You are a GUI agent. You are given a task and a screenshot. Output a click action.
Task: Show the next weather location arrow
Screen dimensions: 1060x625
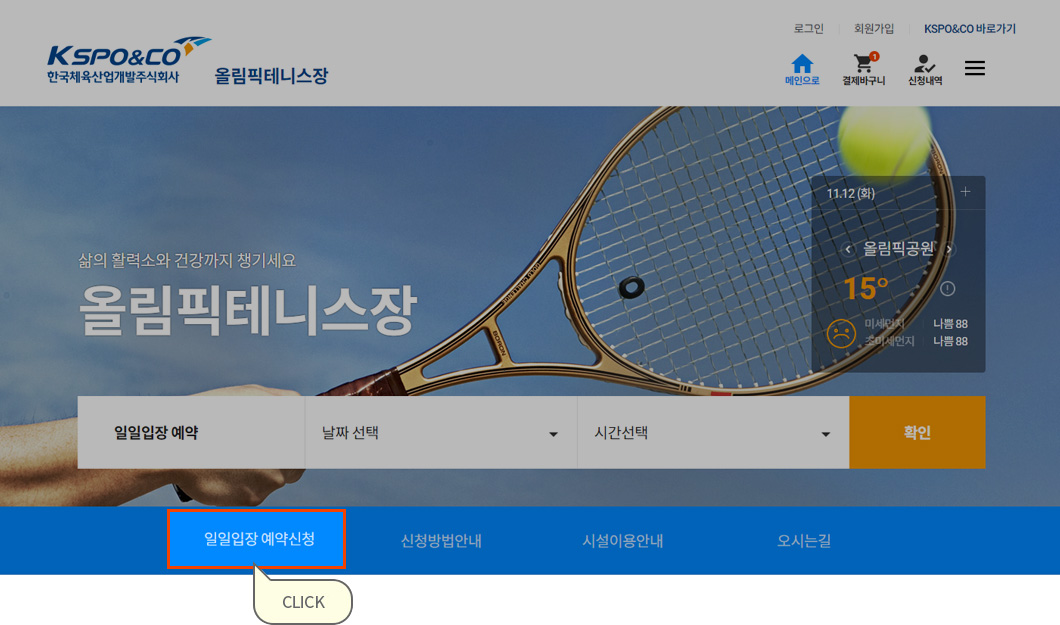[x=949, y=249]
